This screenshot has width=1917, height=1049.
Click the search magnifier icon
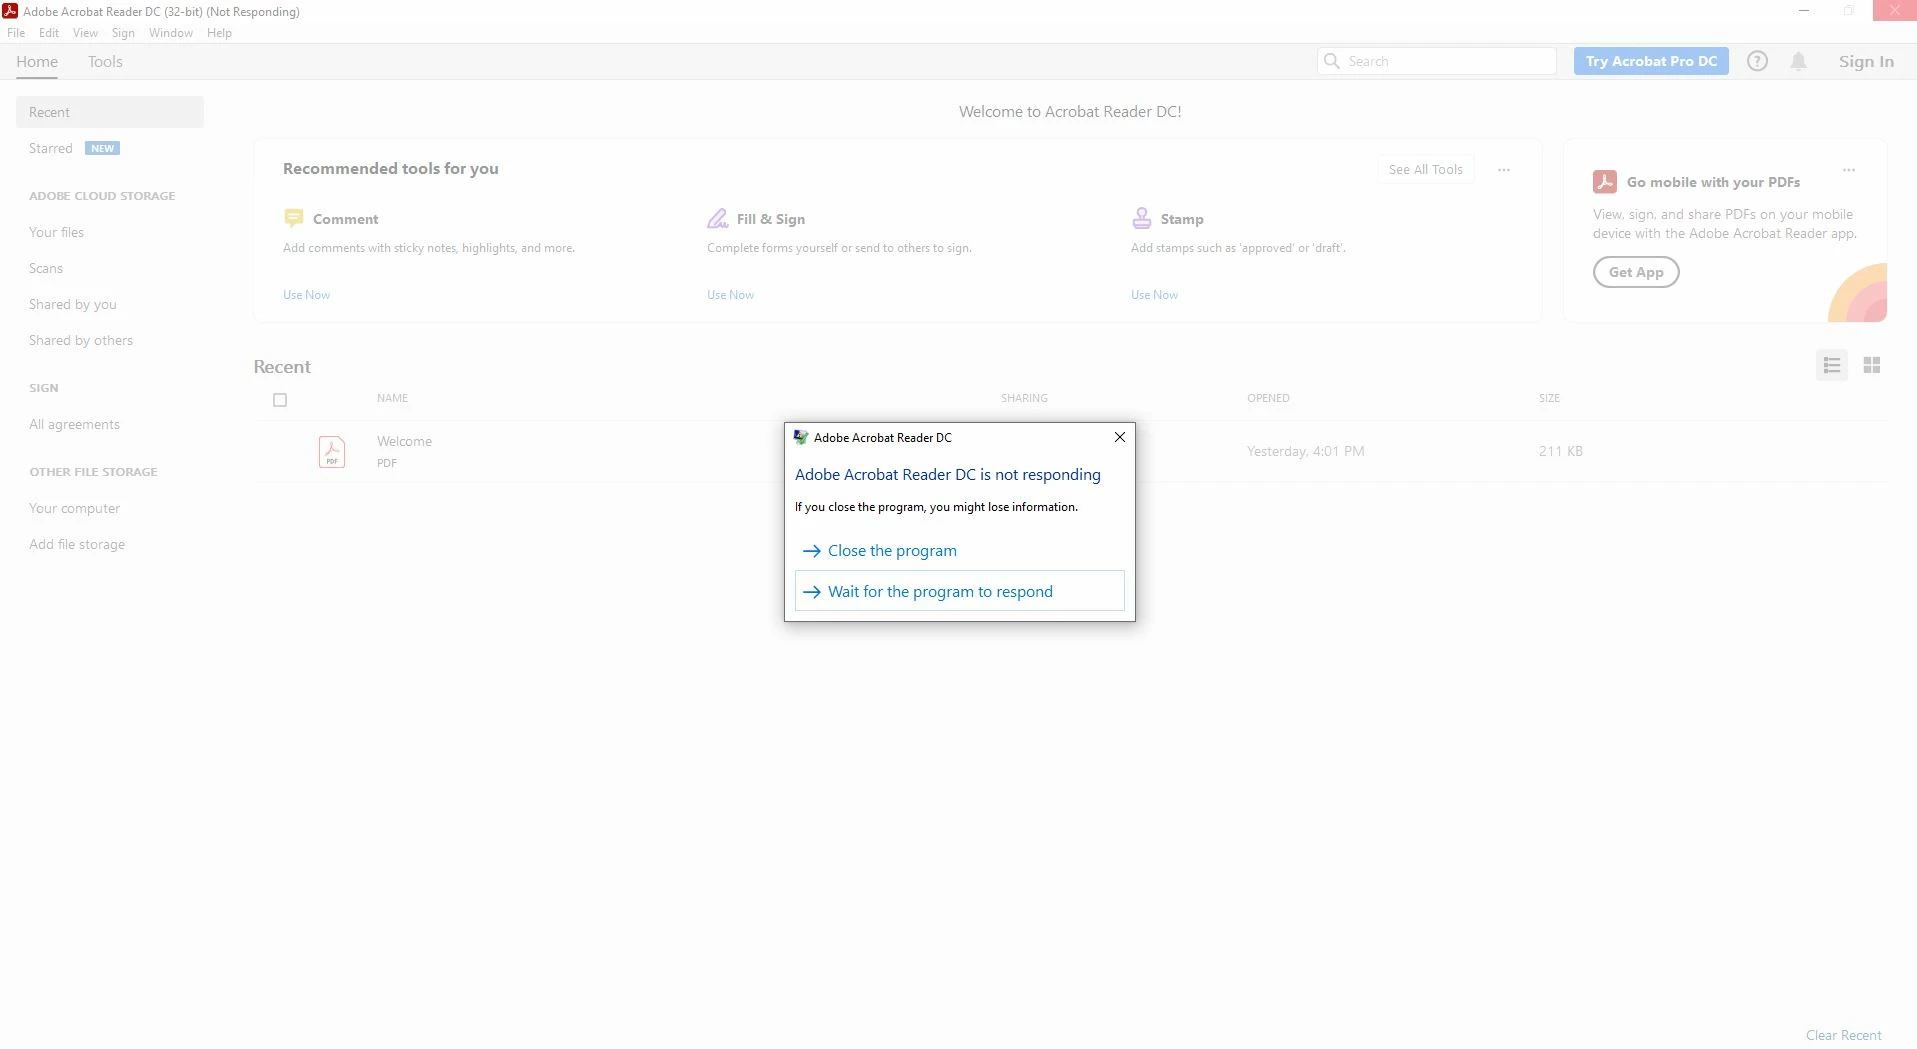(1331, 61)
